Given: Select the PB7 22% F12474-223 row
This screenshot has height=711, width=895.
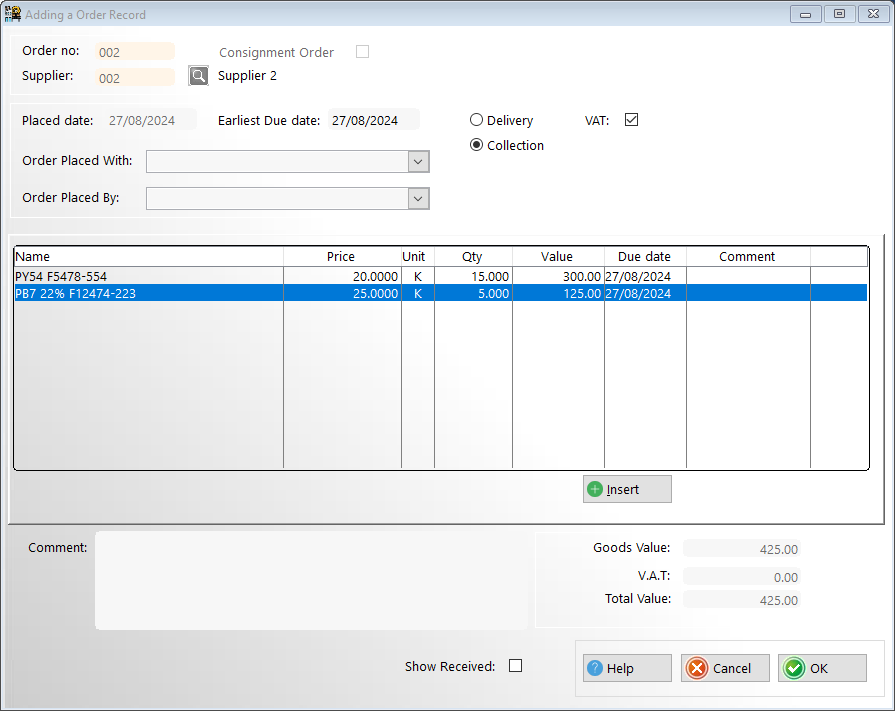Looking at the screenshot, I should point(148,293).
